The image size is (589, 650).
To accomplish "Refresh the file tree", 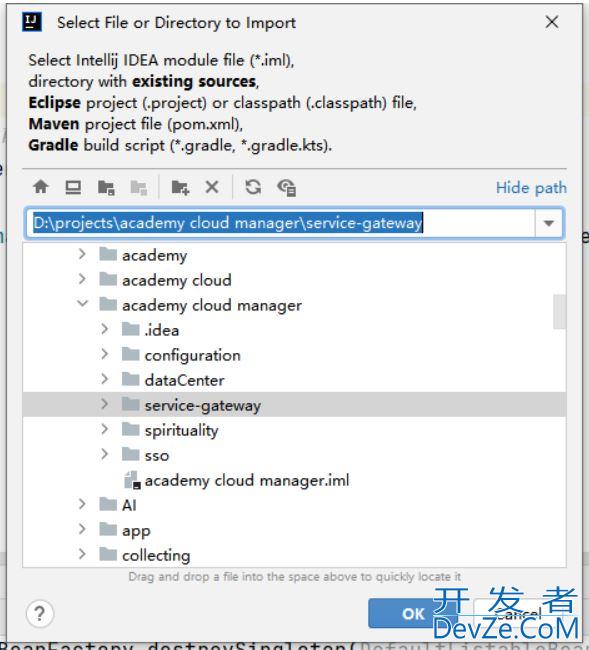I will pyautogui.click(x=253, y=187).
